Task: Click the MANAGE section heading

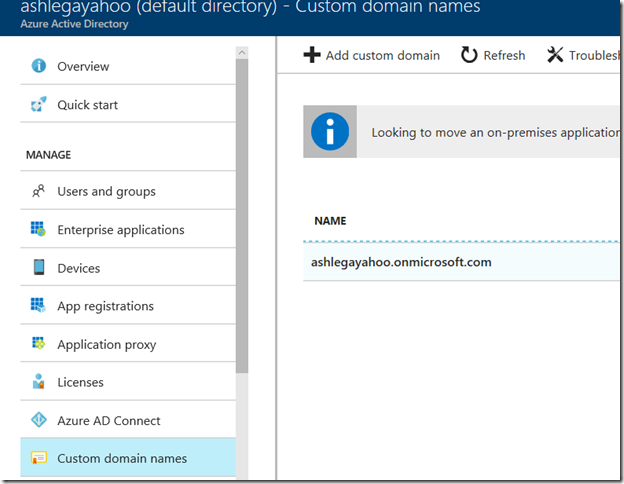Action: click(x=49, y=155)
